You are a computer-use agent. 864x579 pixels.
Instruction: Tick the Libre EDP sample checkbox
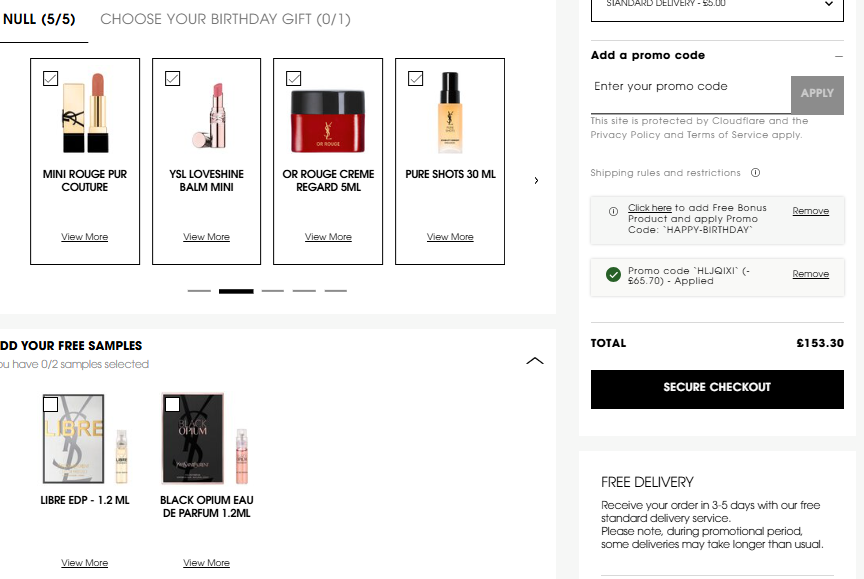point(50,404)
